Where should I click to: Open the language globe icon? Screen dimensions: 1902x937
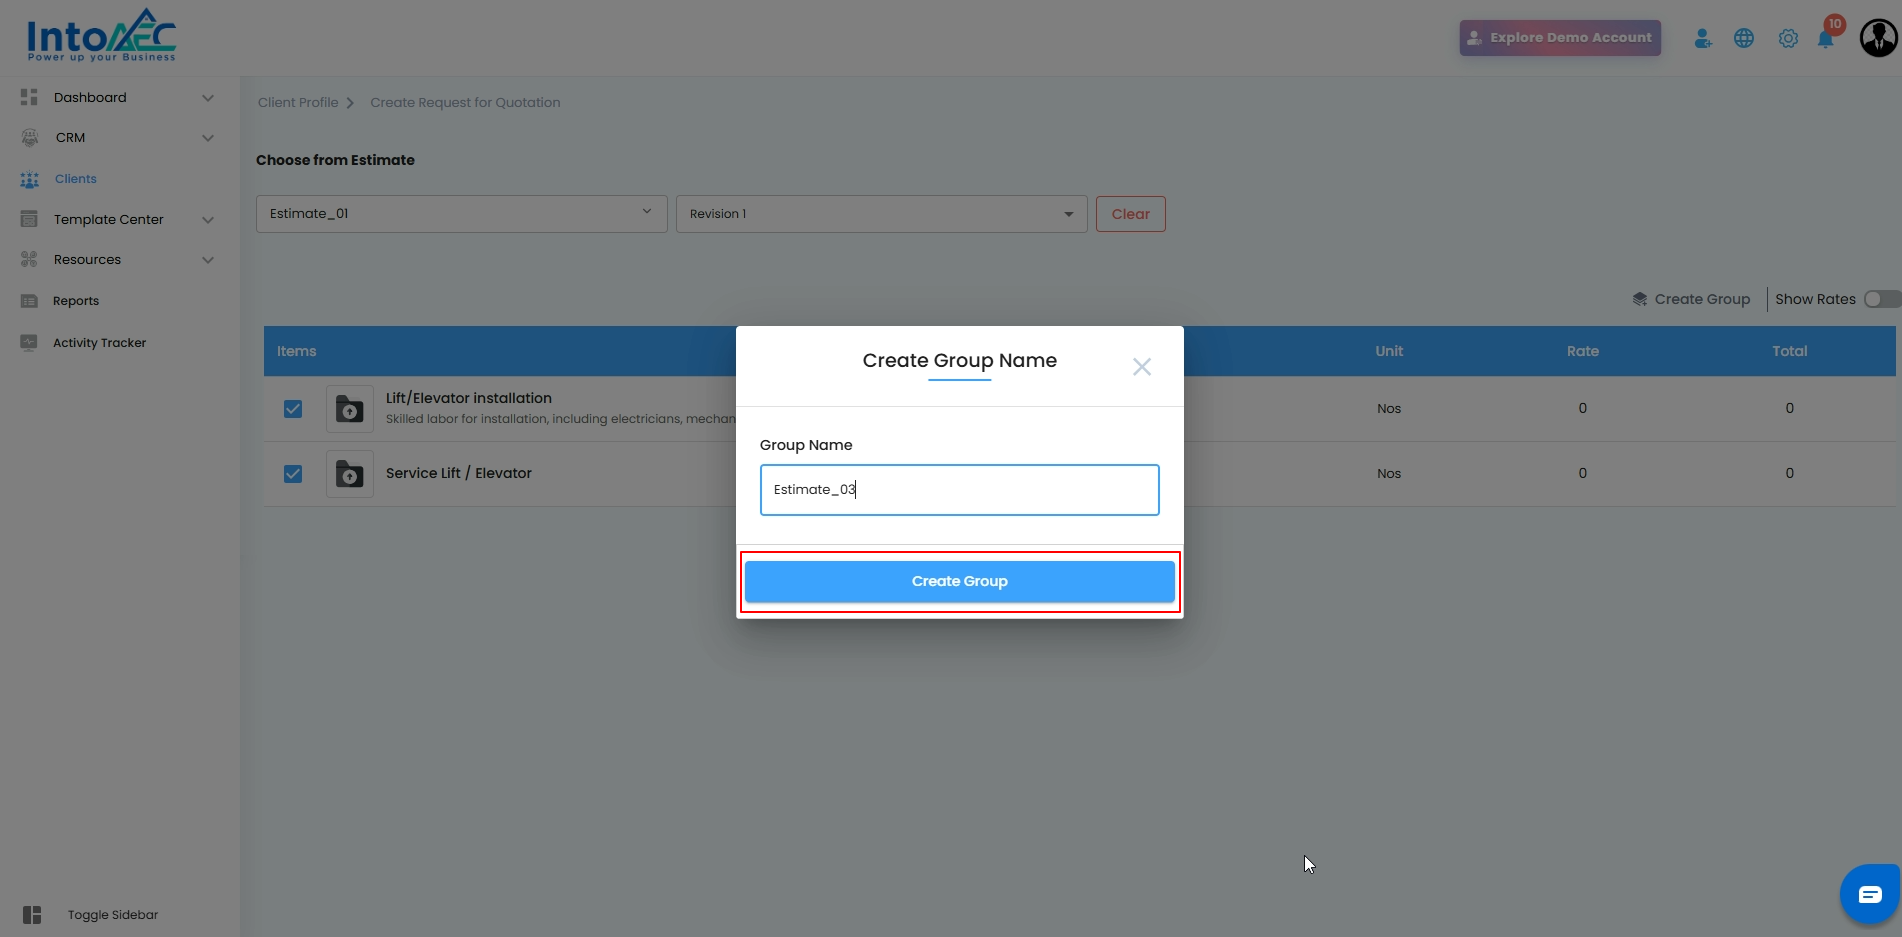1744,38
